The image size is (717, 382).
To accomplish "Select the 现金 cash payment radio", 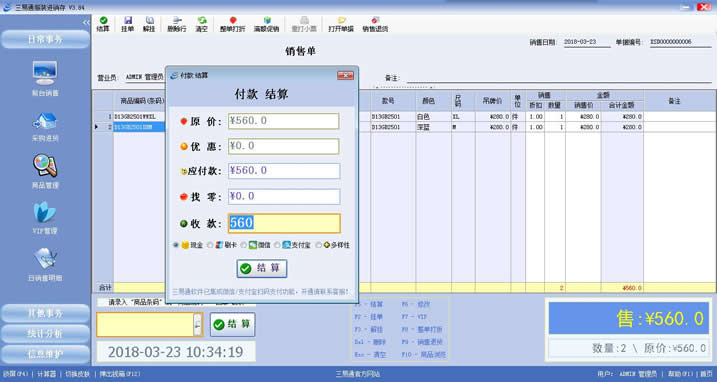I will click(176, 245).
